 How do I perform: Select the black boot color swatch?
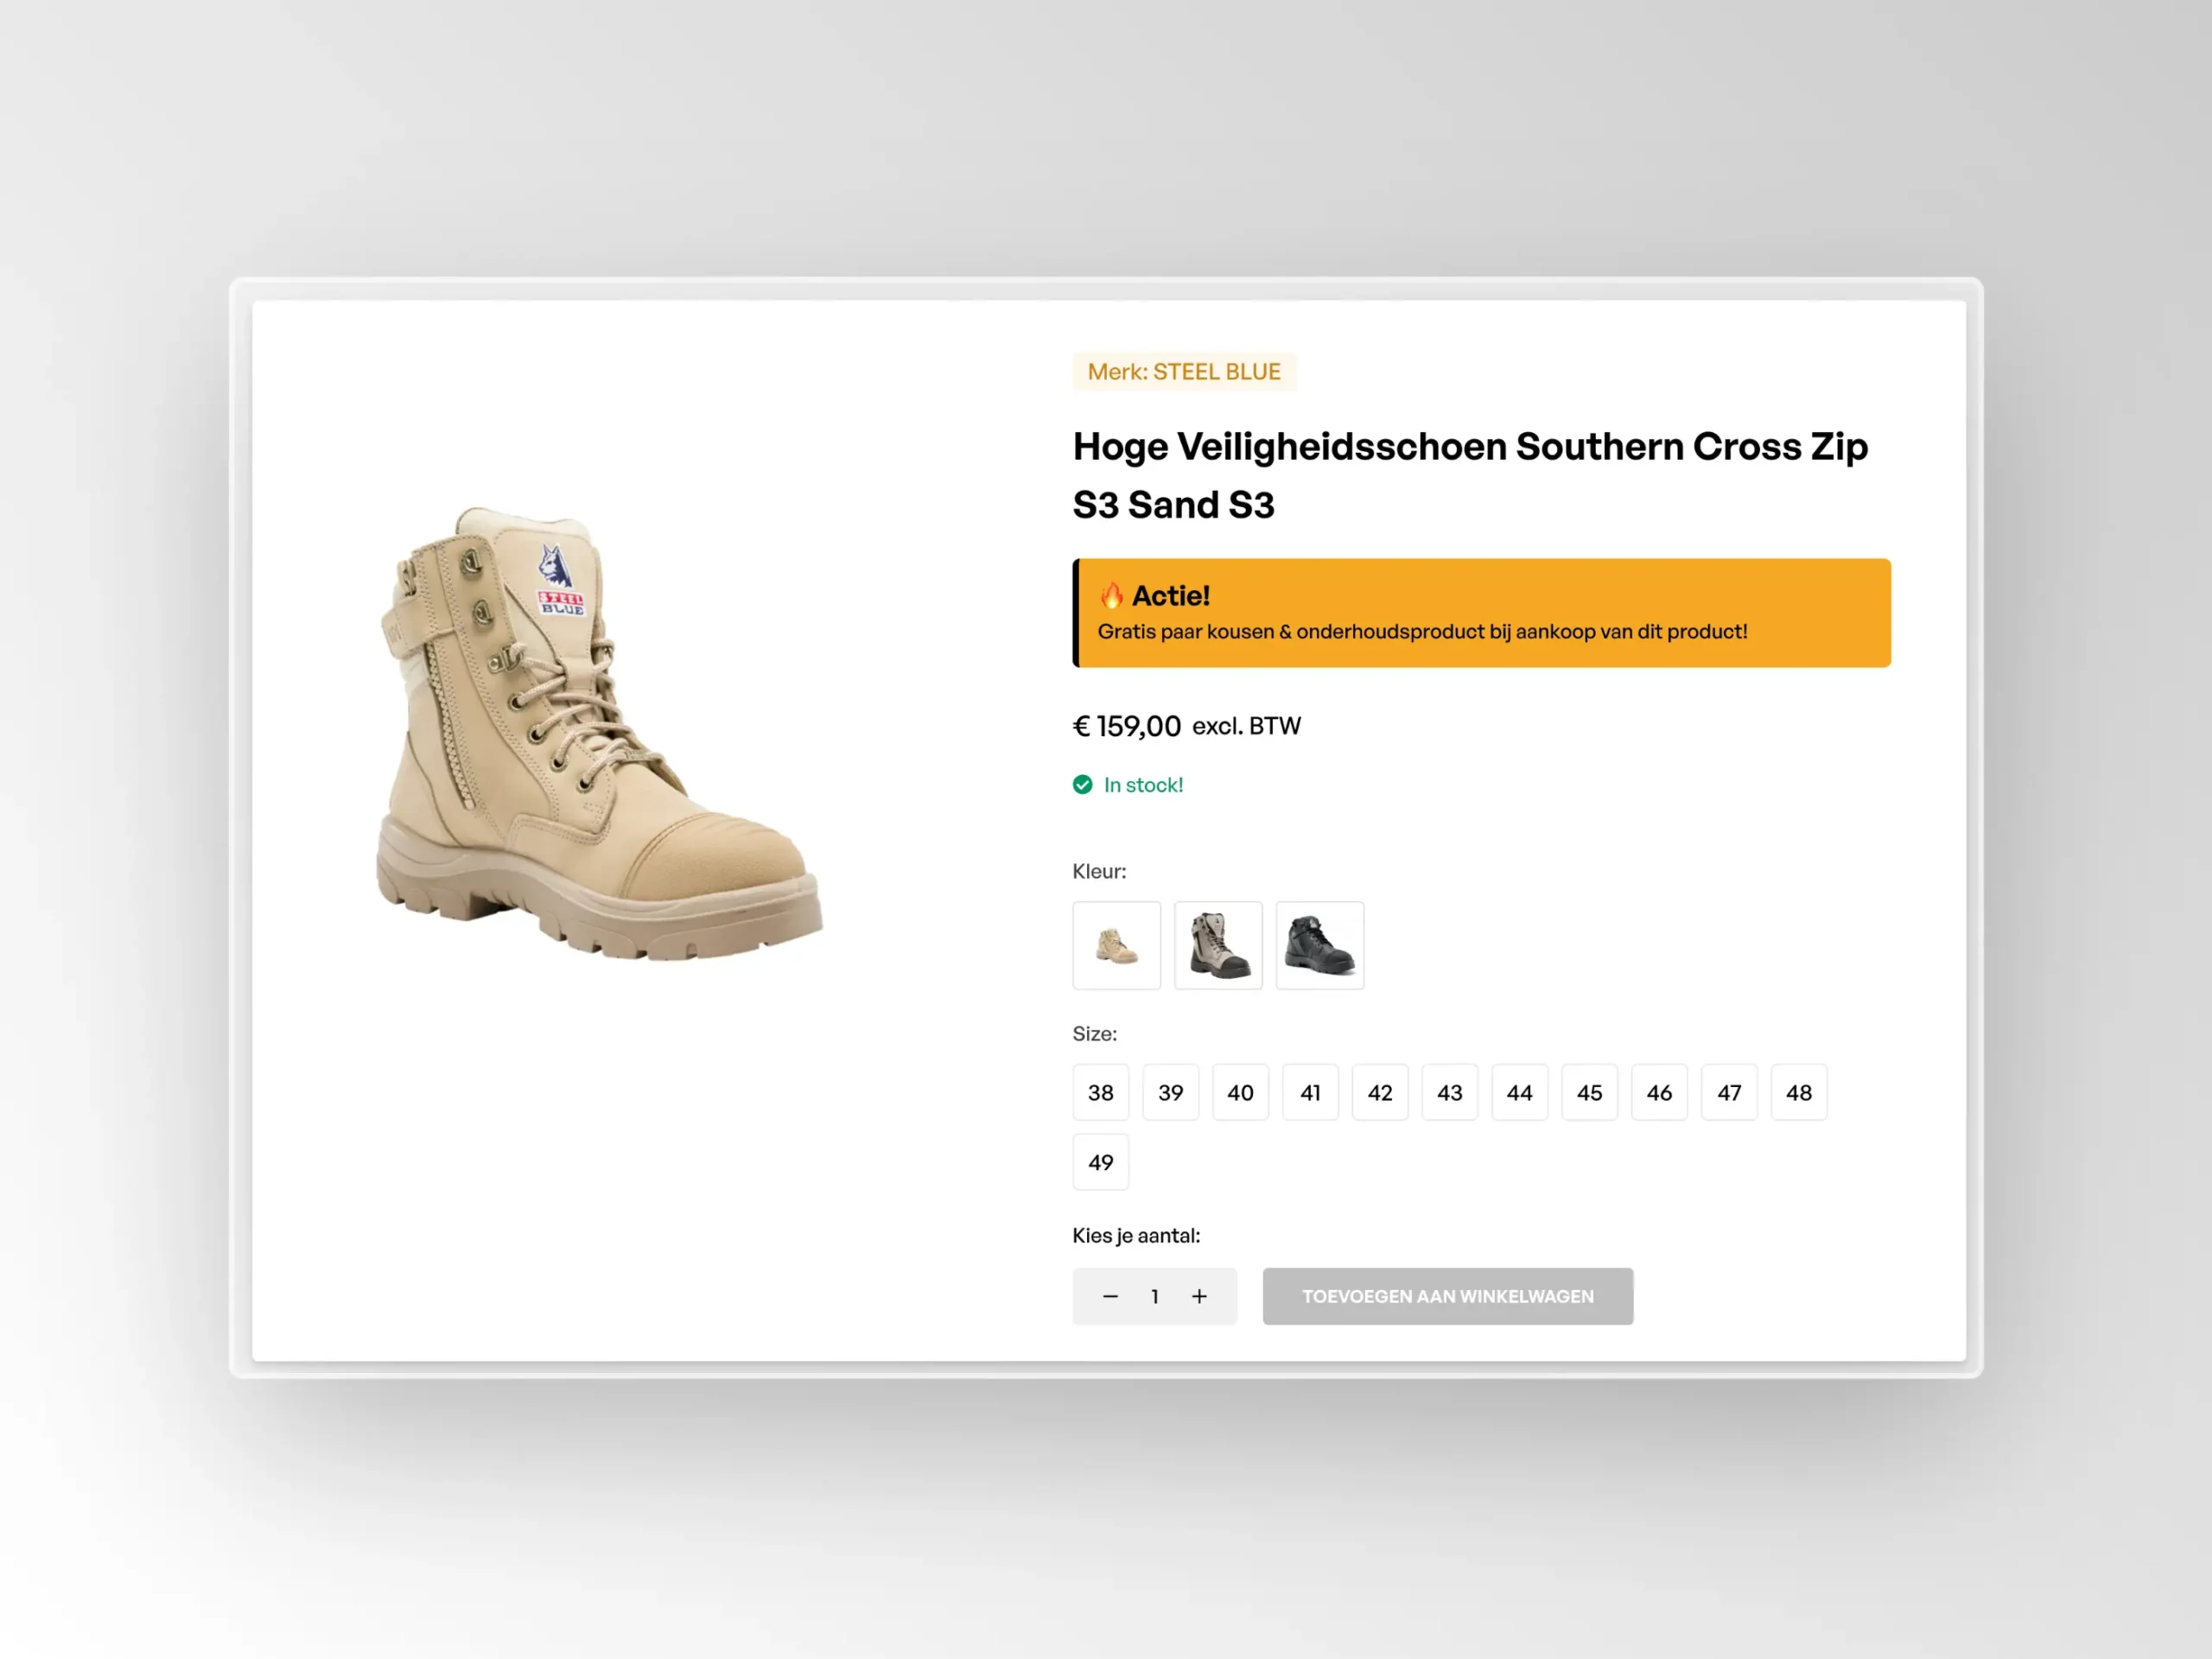point(1319,945)
